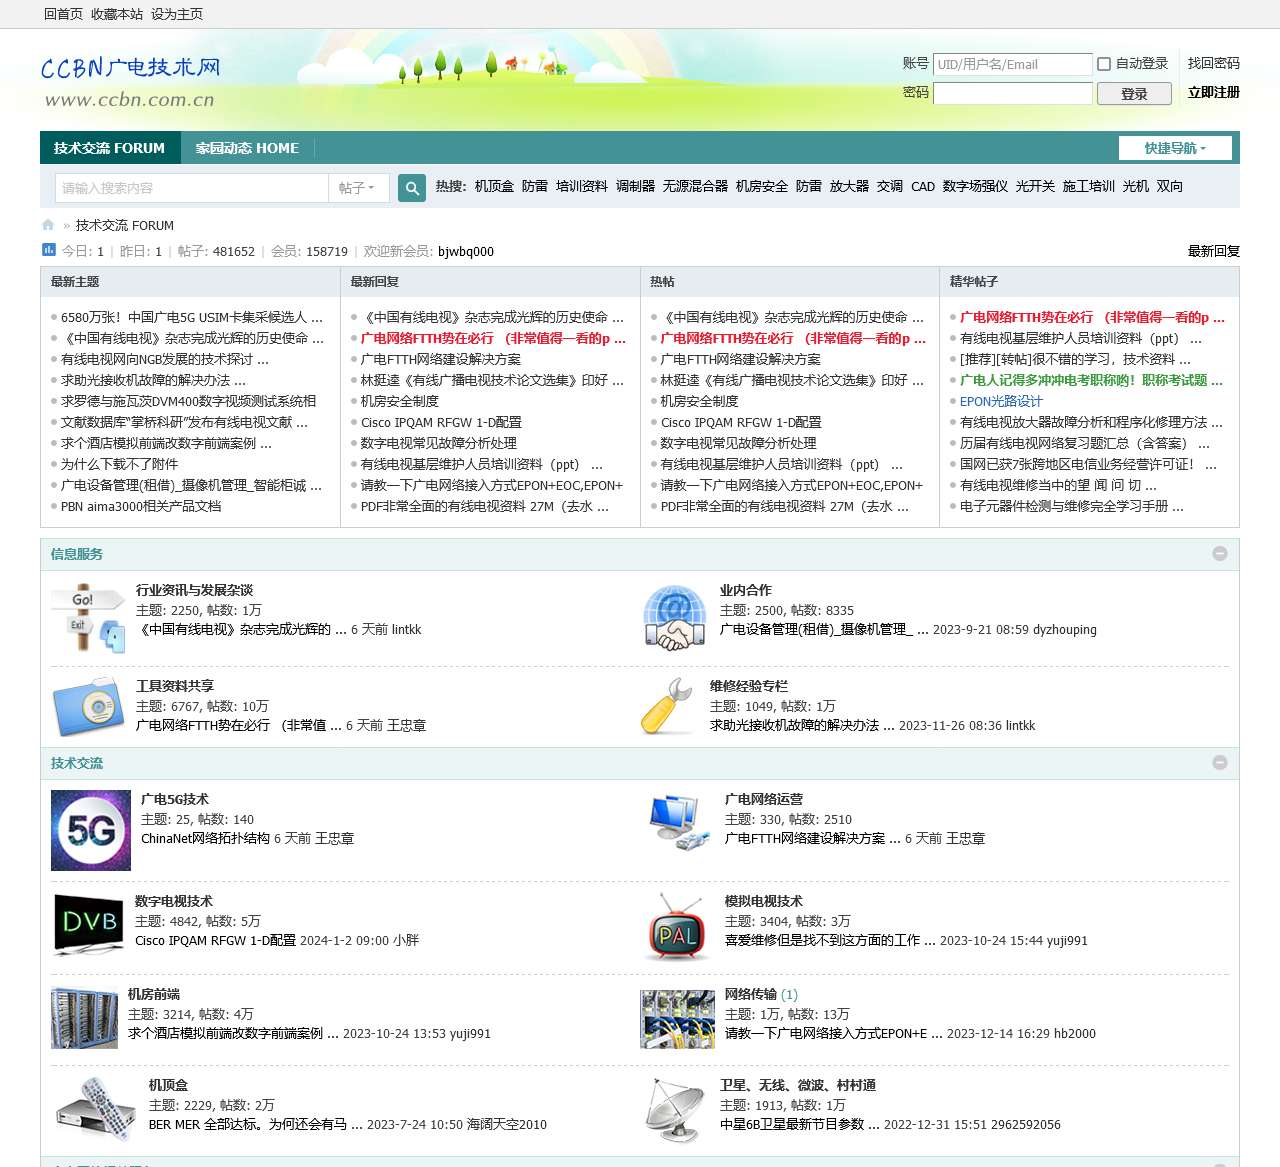Click the 立即注册 link
Image resolution: width=1280 pixels, height=1167 pixels.
(1213, 92)
